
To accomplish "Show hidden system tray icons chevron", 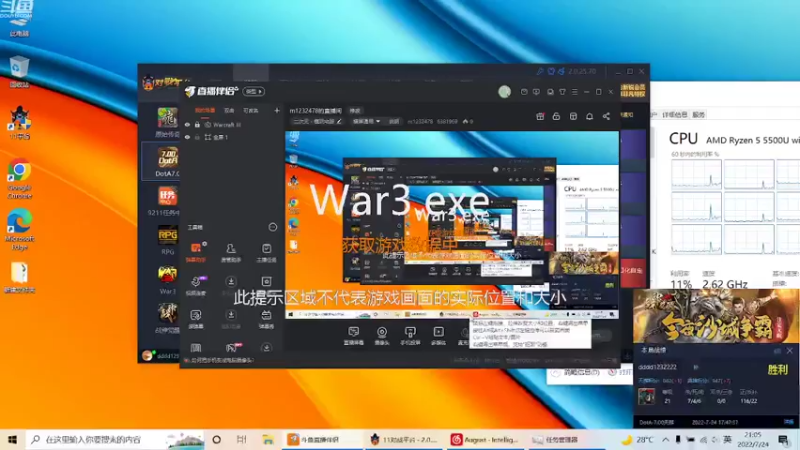I will point(665,439).
